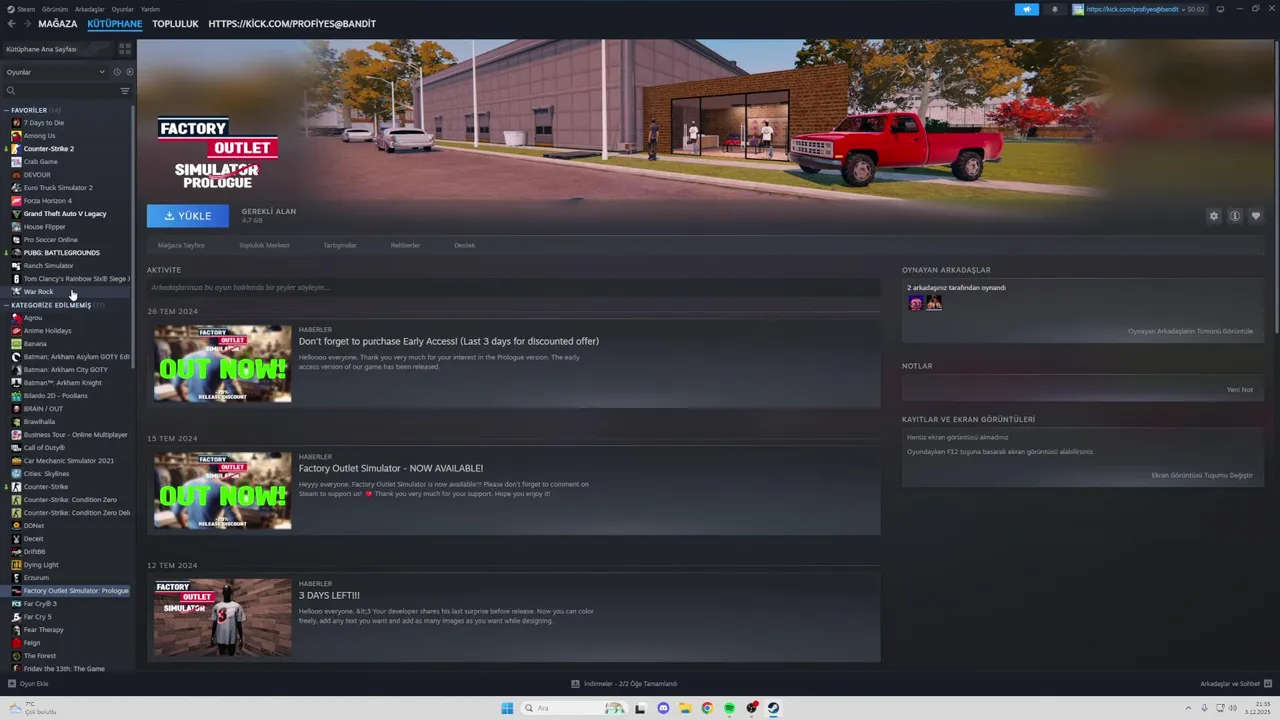Viewport: 1280px width, 720px height.
Task: Go back with the navigation arrow
Action: 11,24
